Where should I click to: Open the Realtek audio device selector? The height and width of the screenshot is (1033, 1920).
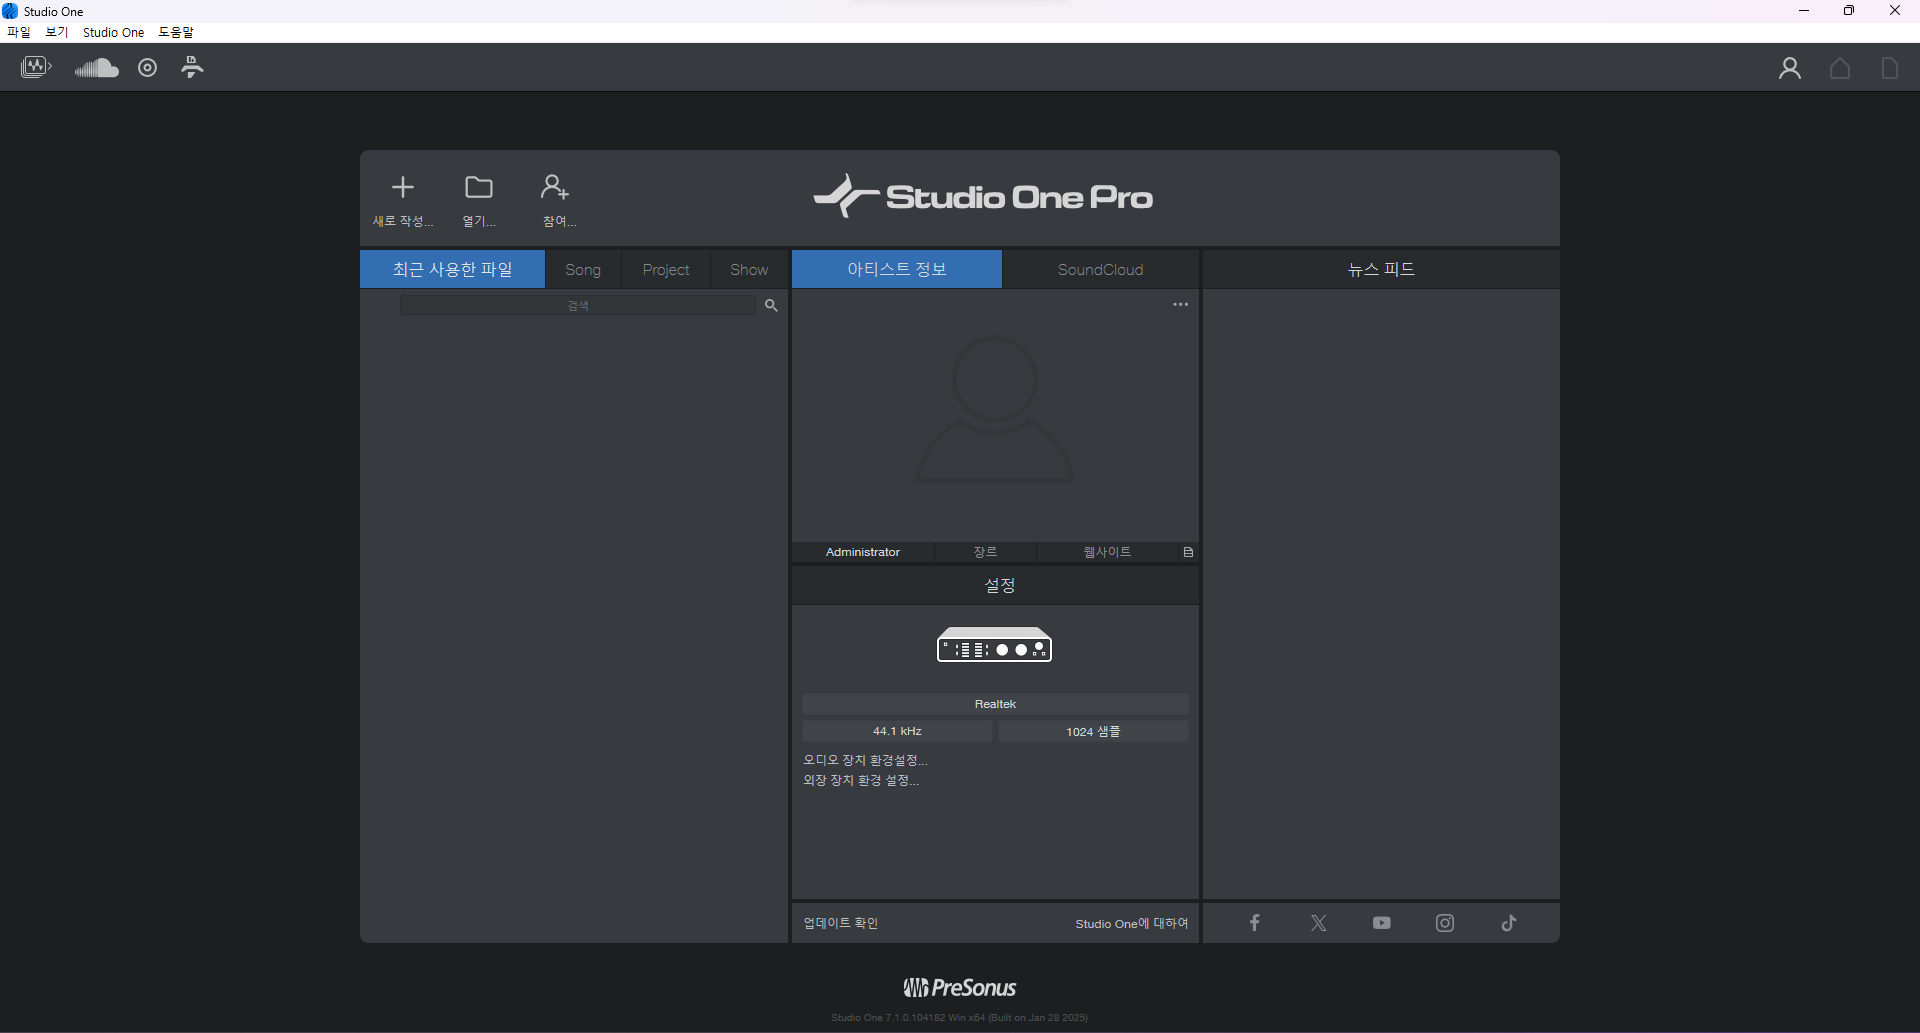click(x=995, y=704)
